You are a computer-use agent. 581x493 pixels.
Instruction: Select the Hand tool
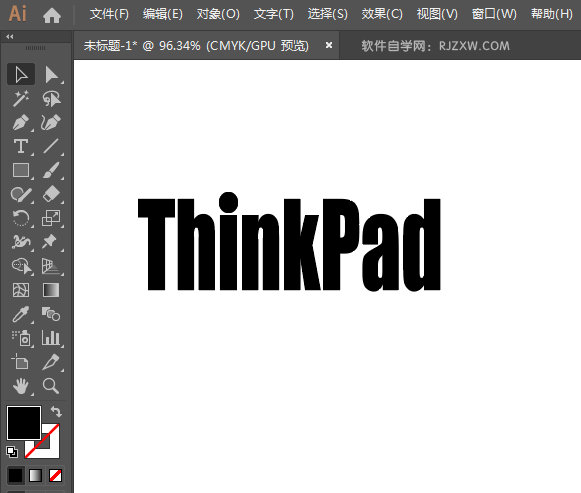pyautogui.click(x=21, y=386)
